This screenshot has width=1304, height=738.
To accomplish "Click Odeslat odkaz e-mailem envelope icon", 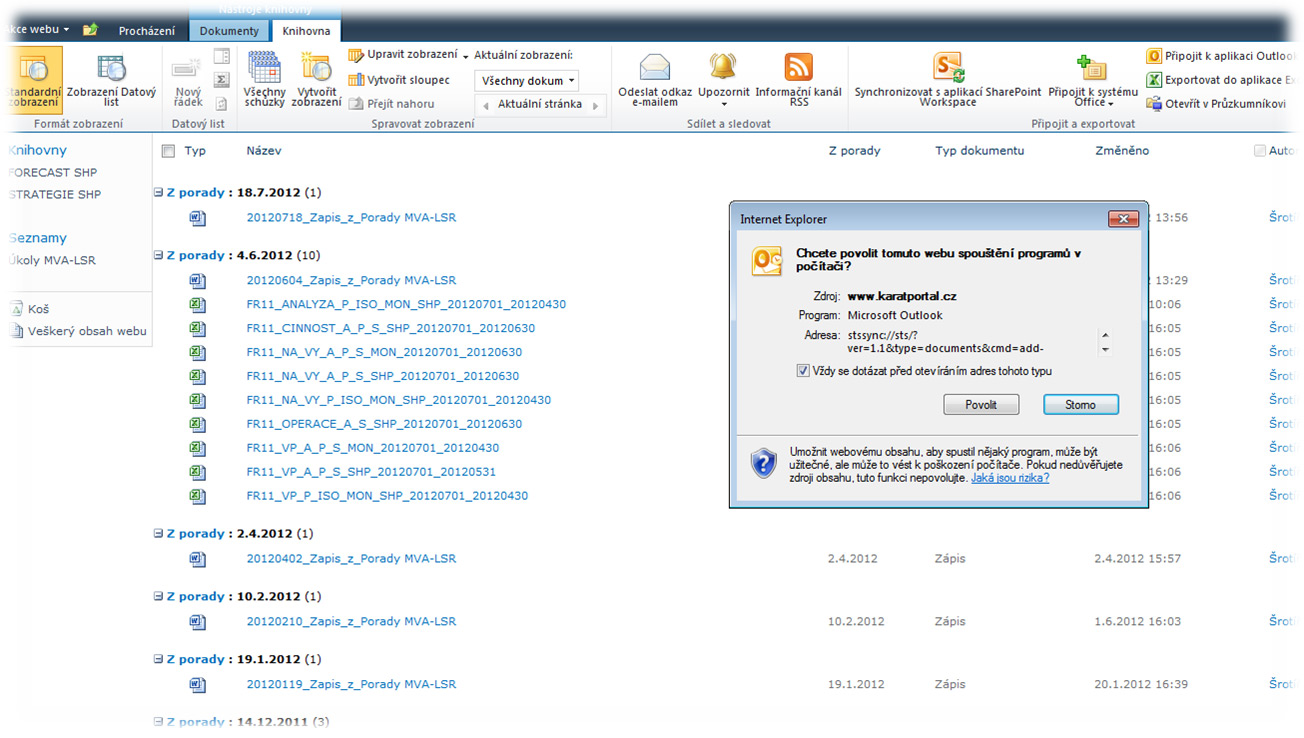I will 655,67.
